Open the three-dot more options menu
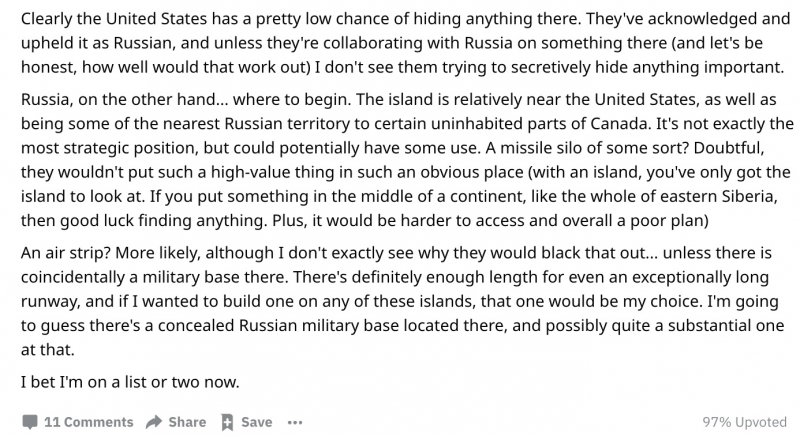 tap(295, 423)
